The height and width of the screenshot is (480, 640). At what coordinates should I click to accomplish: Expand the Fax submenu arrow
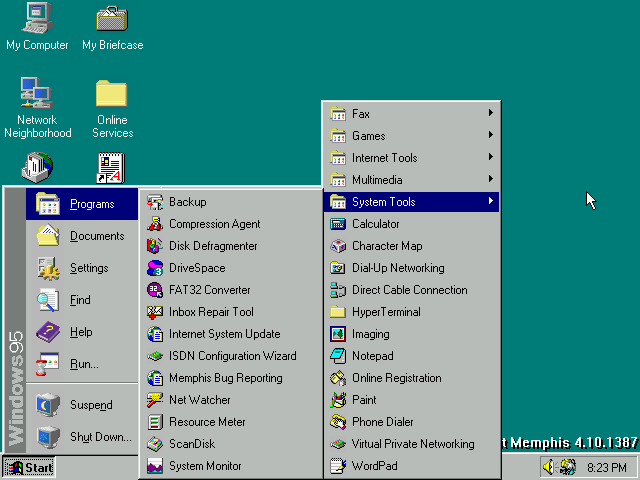pos(491,113)
